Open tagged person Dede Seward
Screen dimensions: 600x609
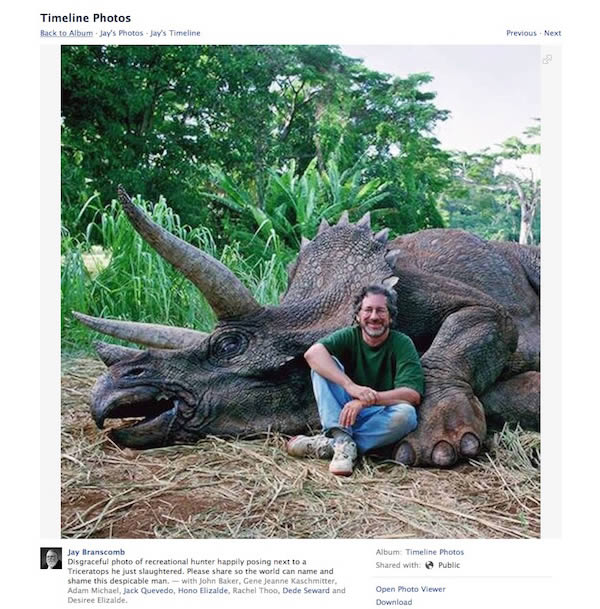[x=306, y=591]
